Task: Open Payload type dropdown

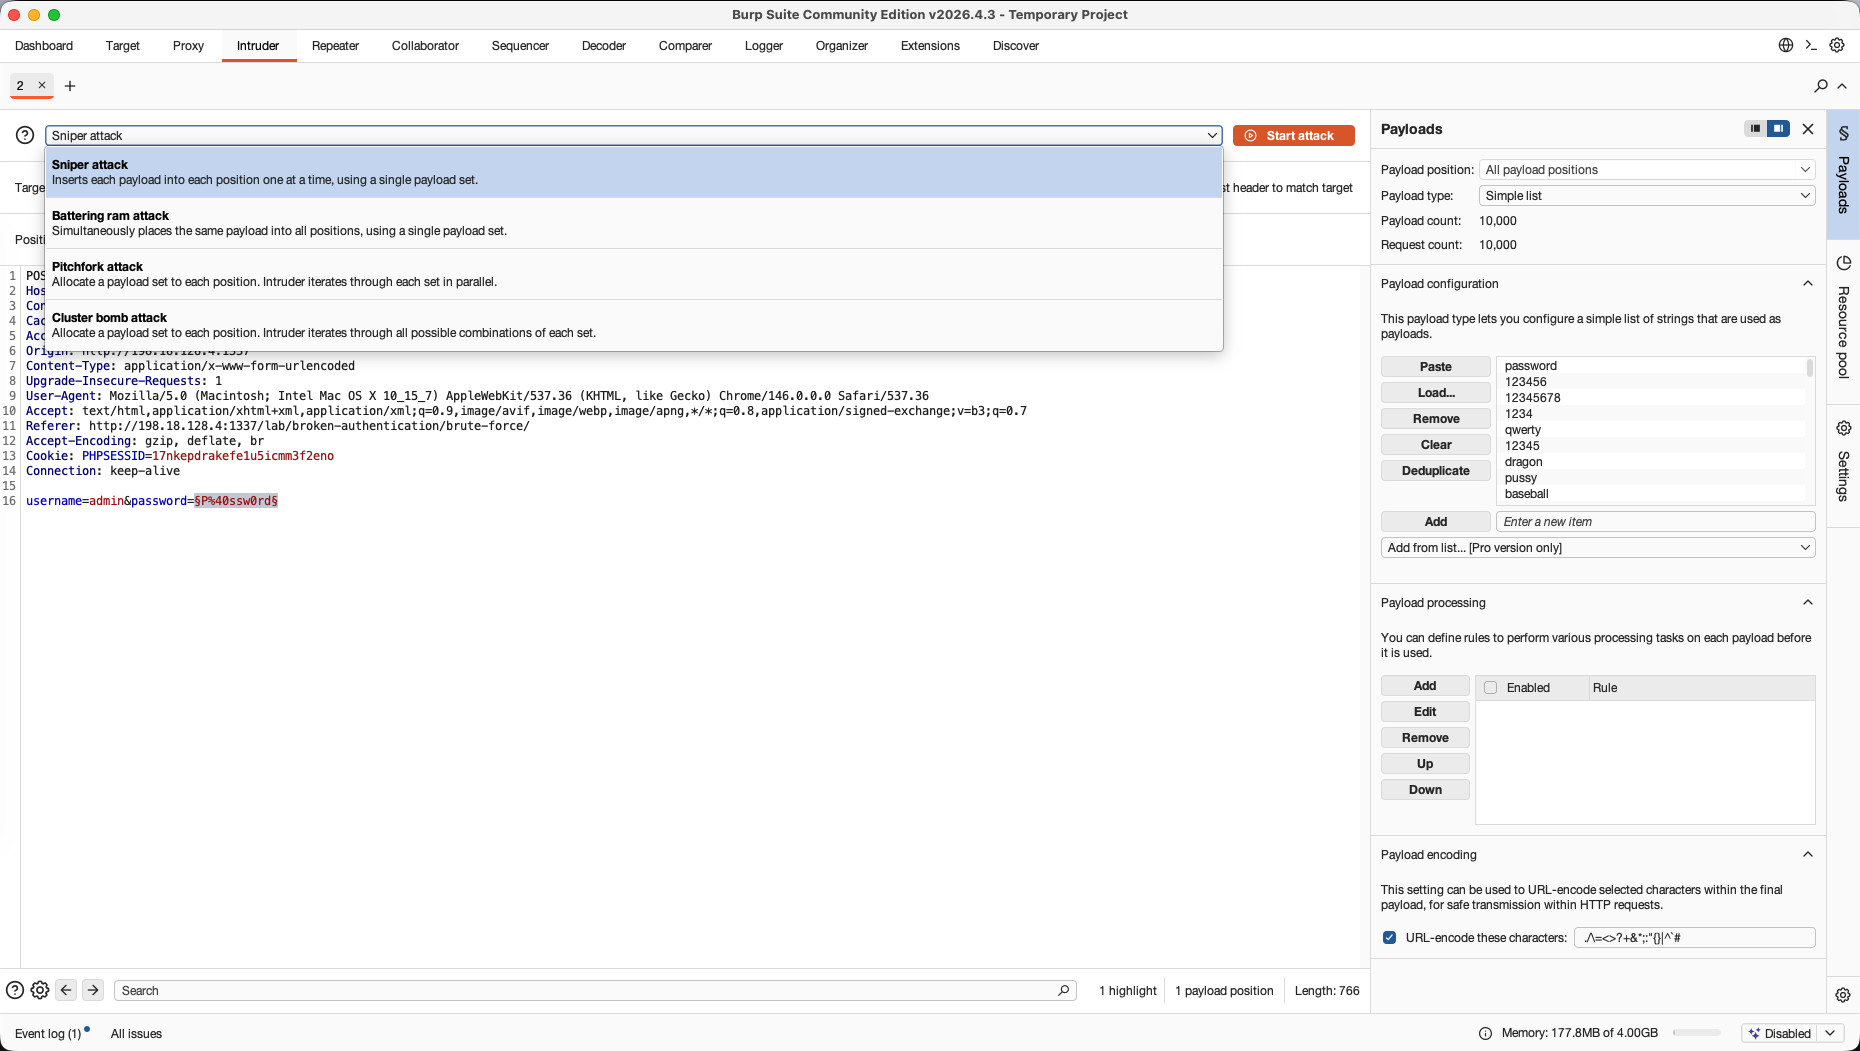Action: tap(1647, 195)
